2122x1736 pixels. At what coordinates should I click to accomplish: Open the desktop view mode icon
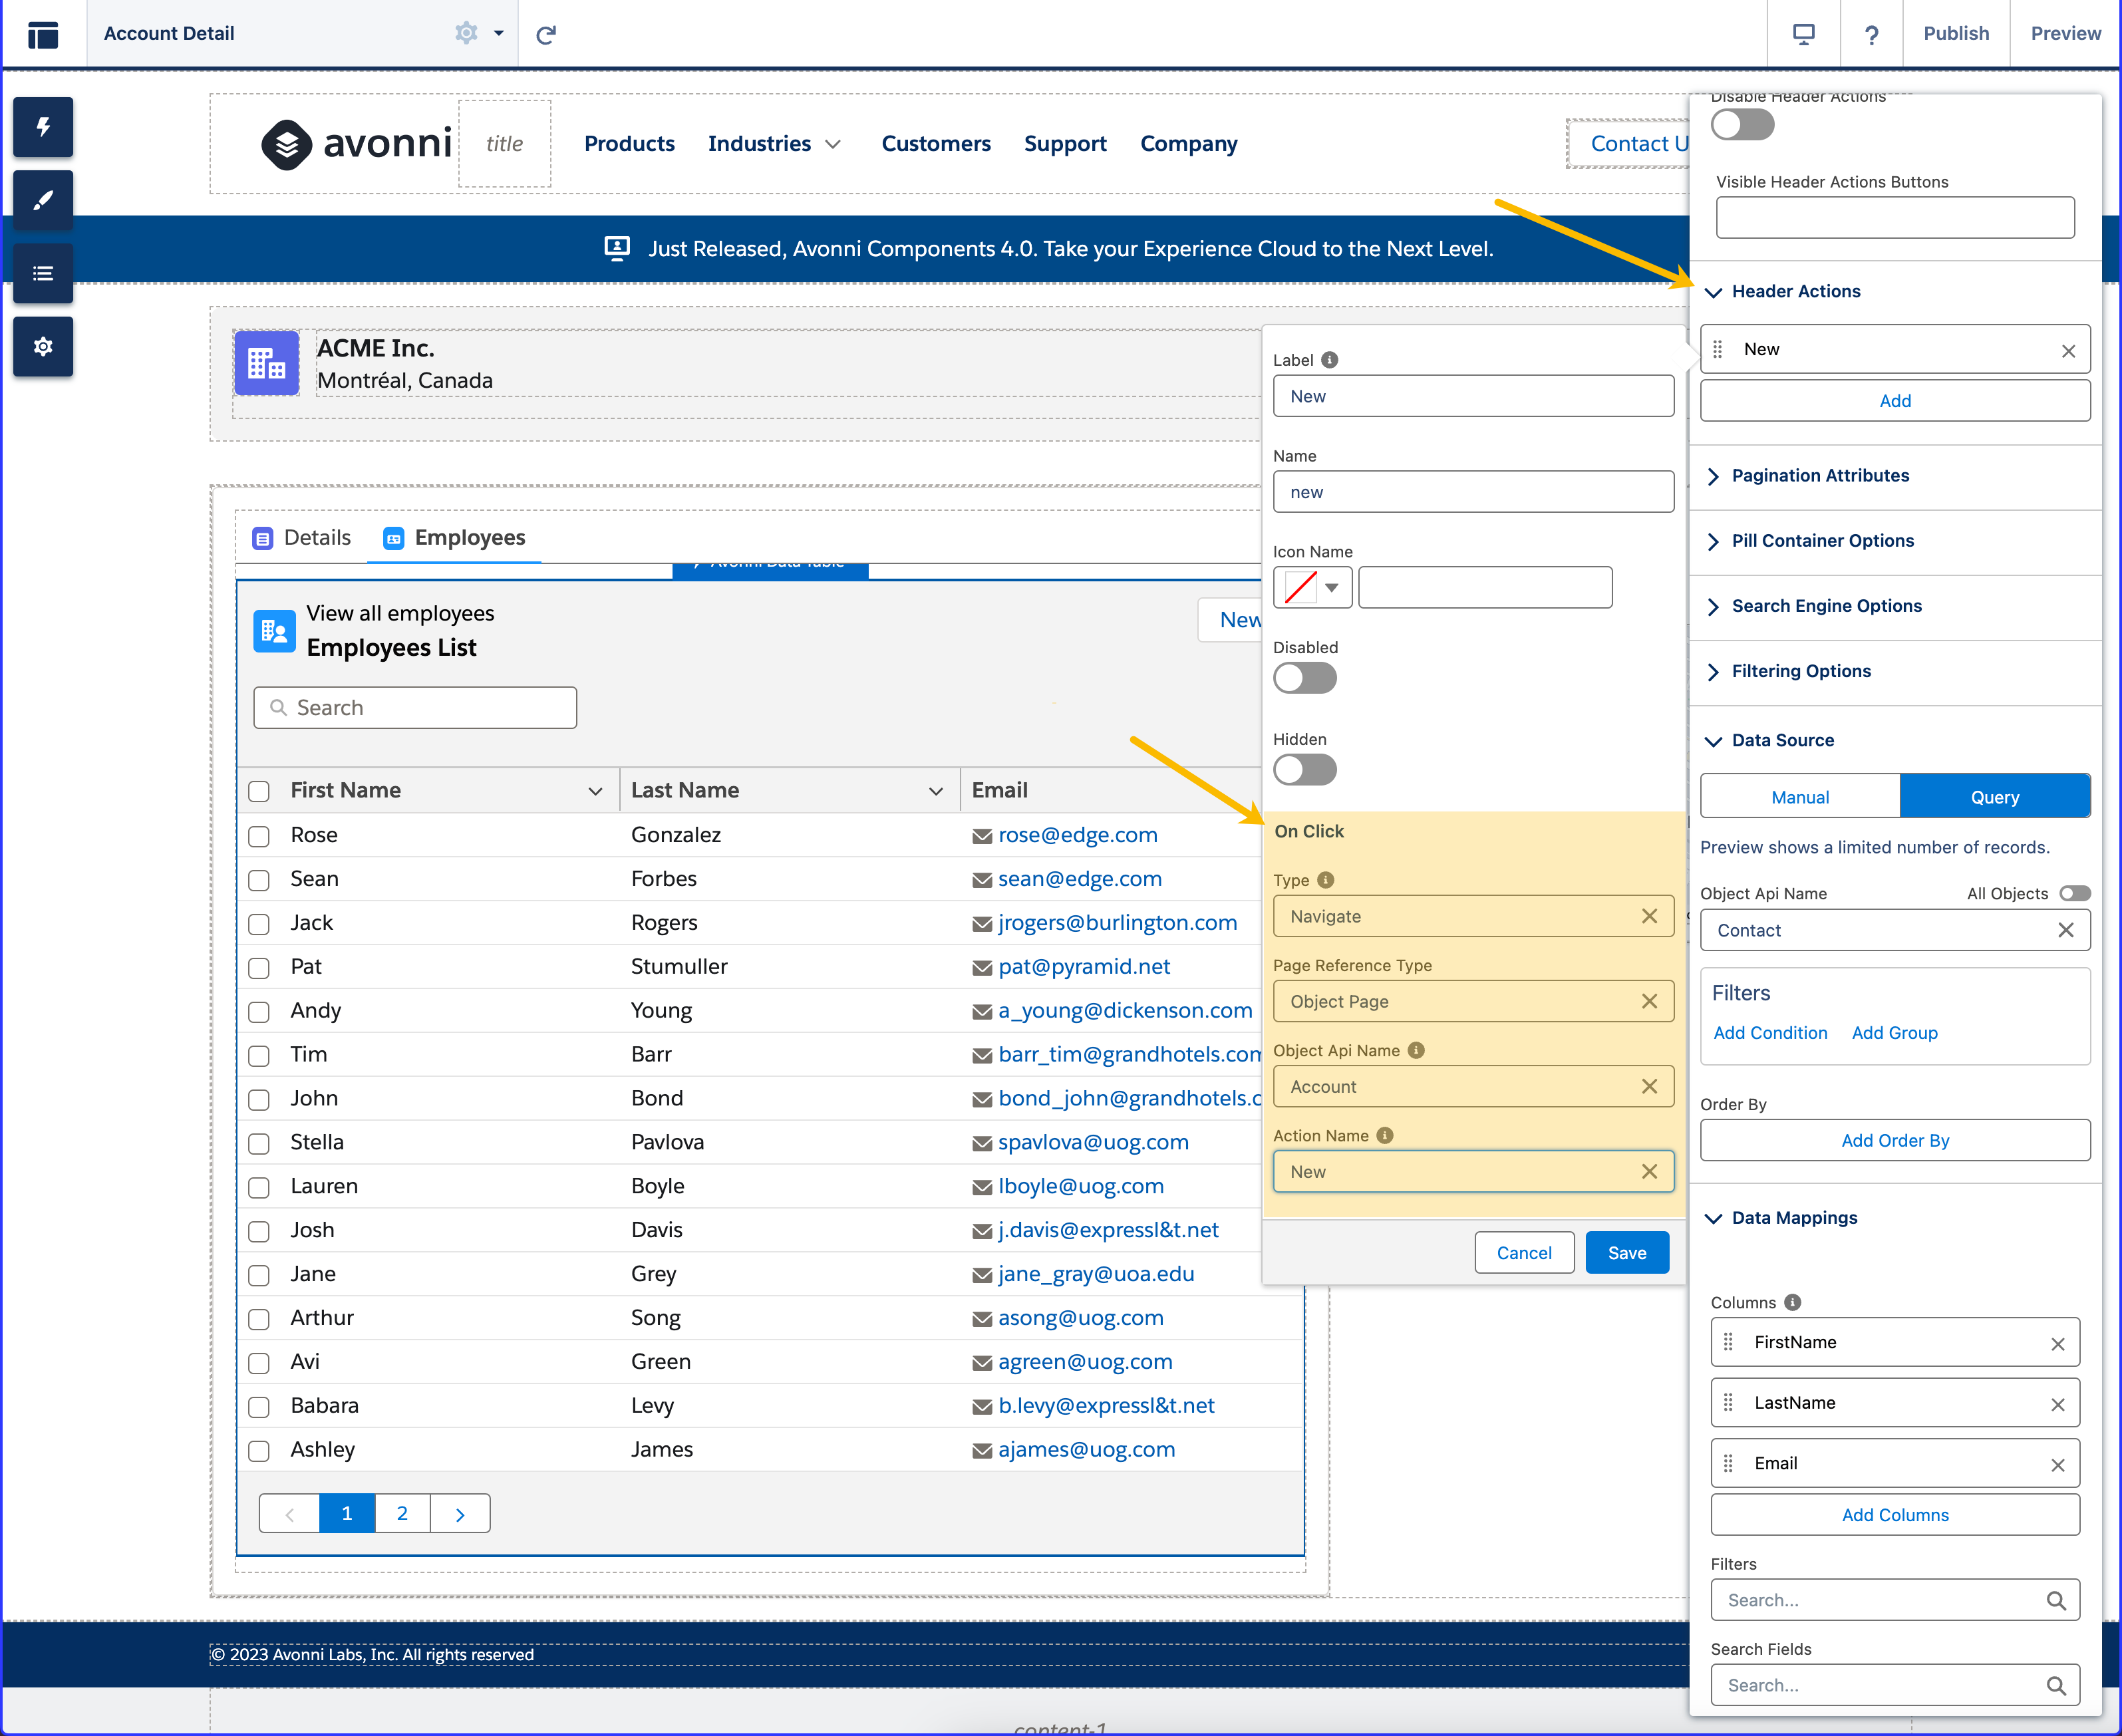pos(1803,34)
